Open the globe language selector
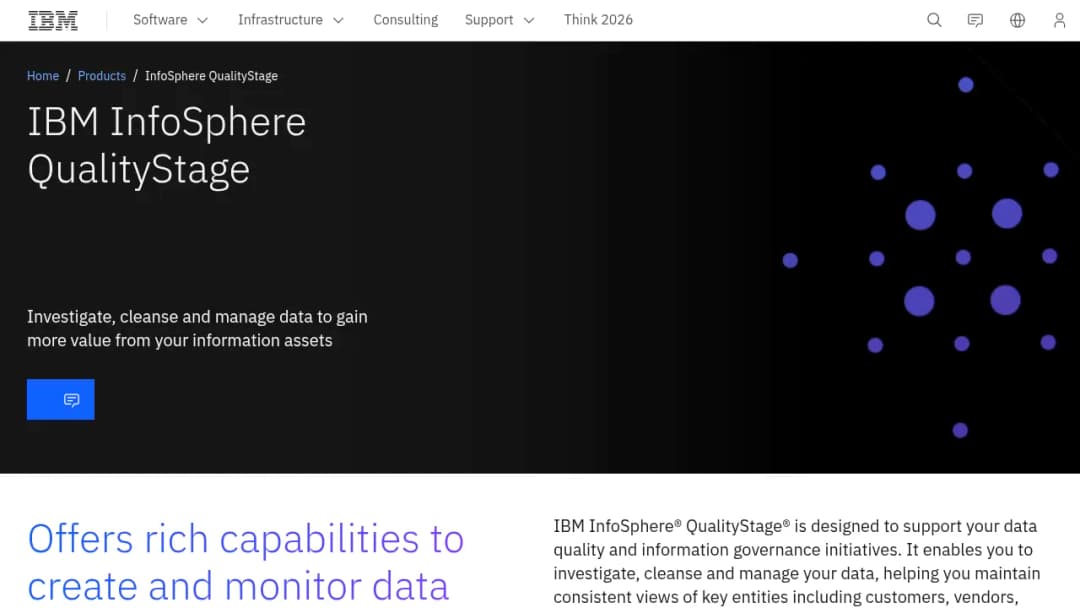 (x=1017, y=20)
